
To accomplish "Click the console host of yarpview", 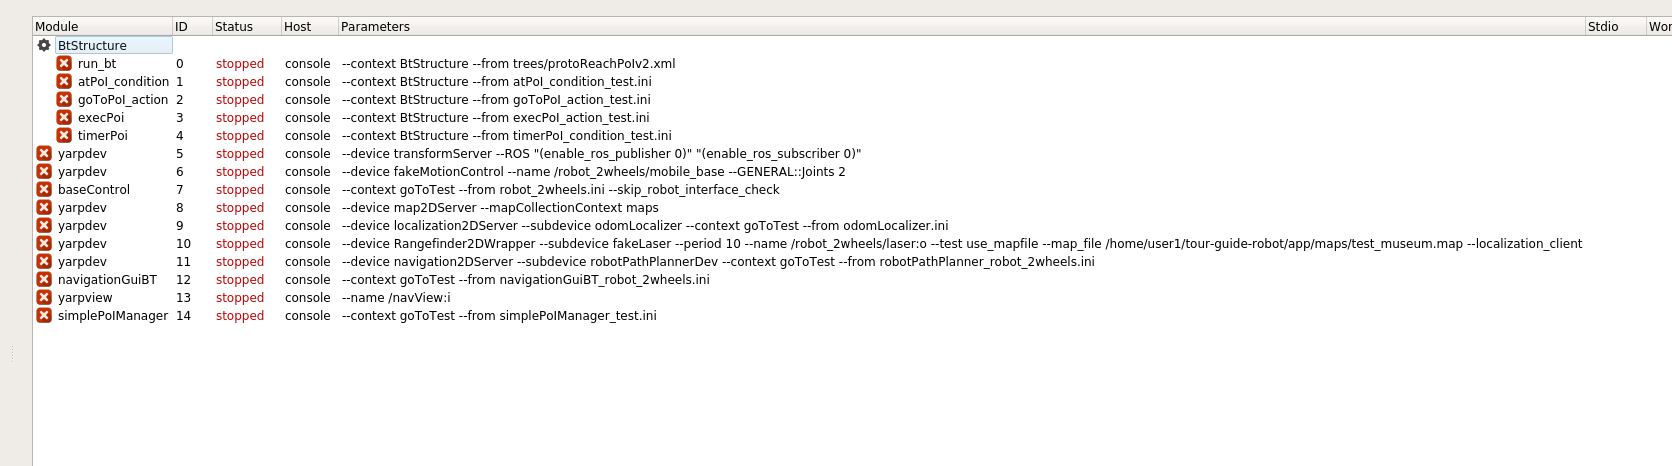I will pos(307,297).
